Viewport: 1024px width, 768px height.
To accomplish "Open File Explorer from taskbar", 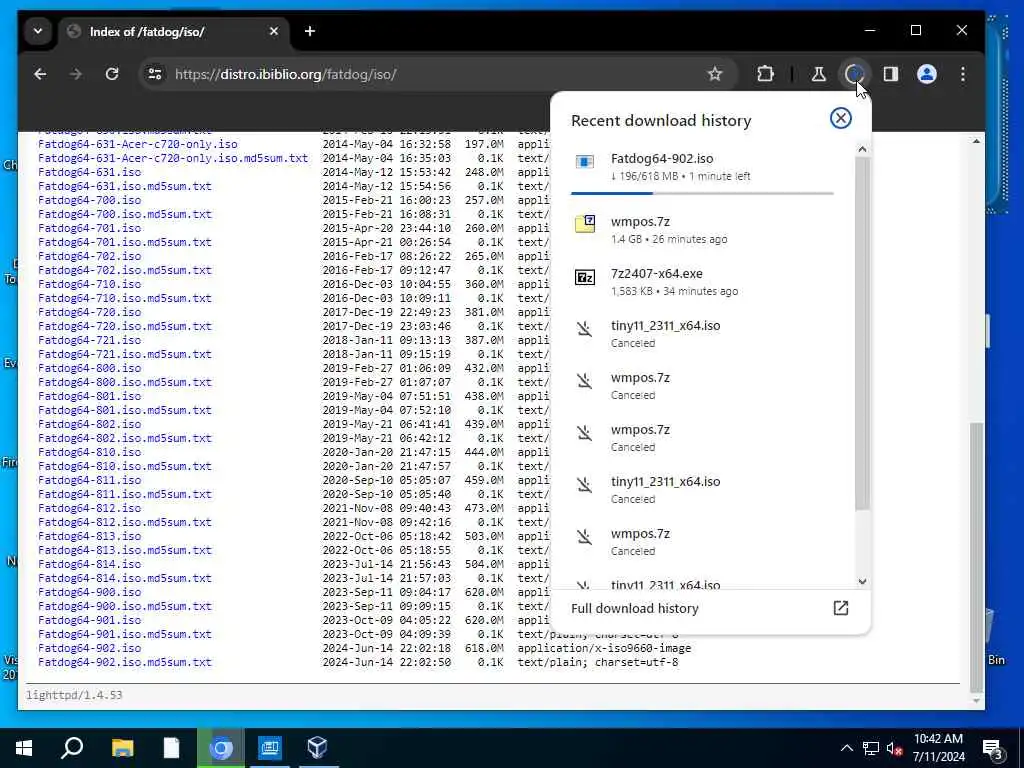I will (123, 748).
